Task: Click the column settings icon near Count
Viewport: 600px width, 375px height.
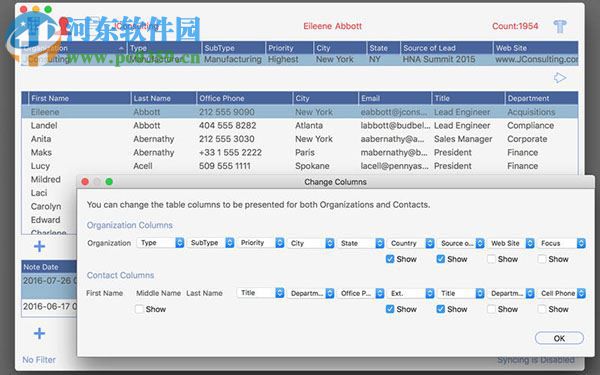Action: 559,26
